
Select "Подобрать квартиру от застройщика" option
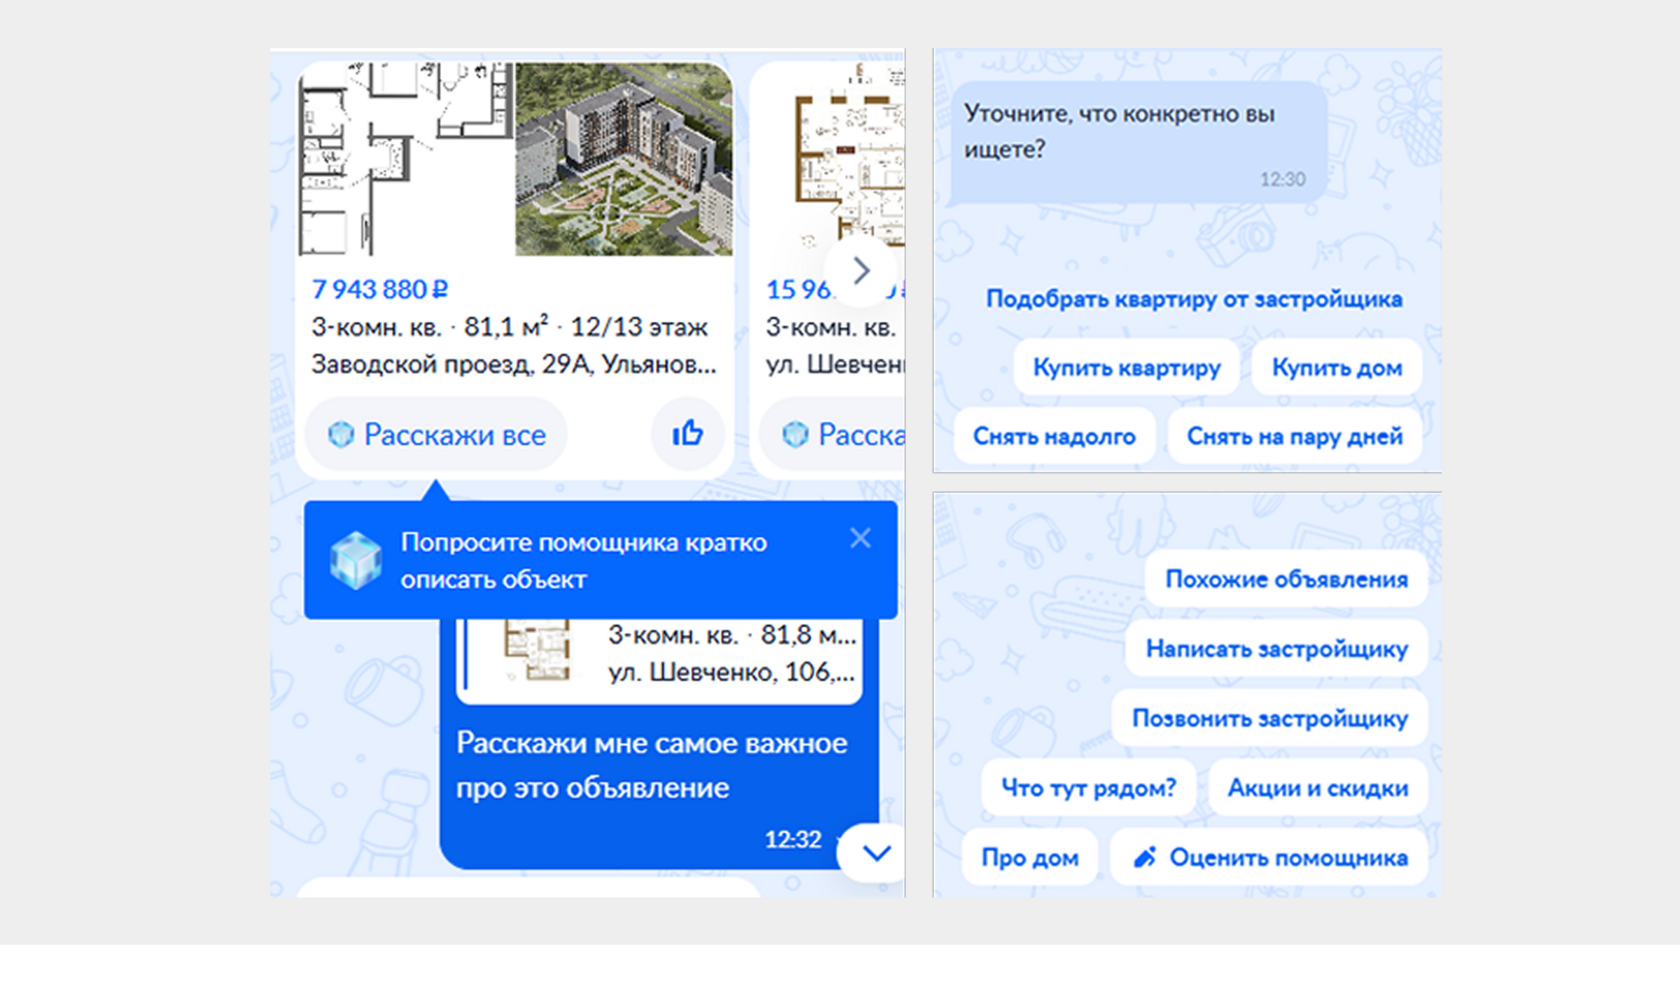[1194, 299]
